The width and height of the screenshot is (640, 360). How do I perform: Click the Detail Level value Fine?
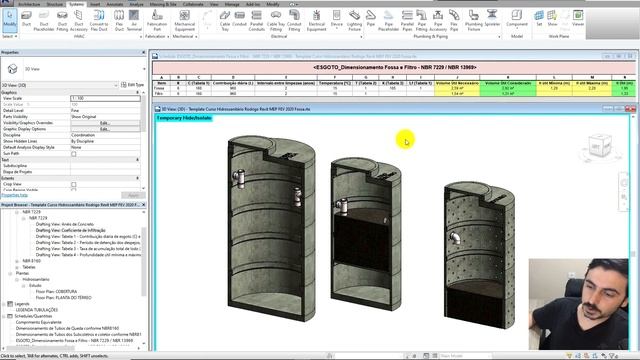(x=105, y=111)
